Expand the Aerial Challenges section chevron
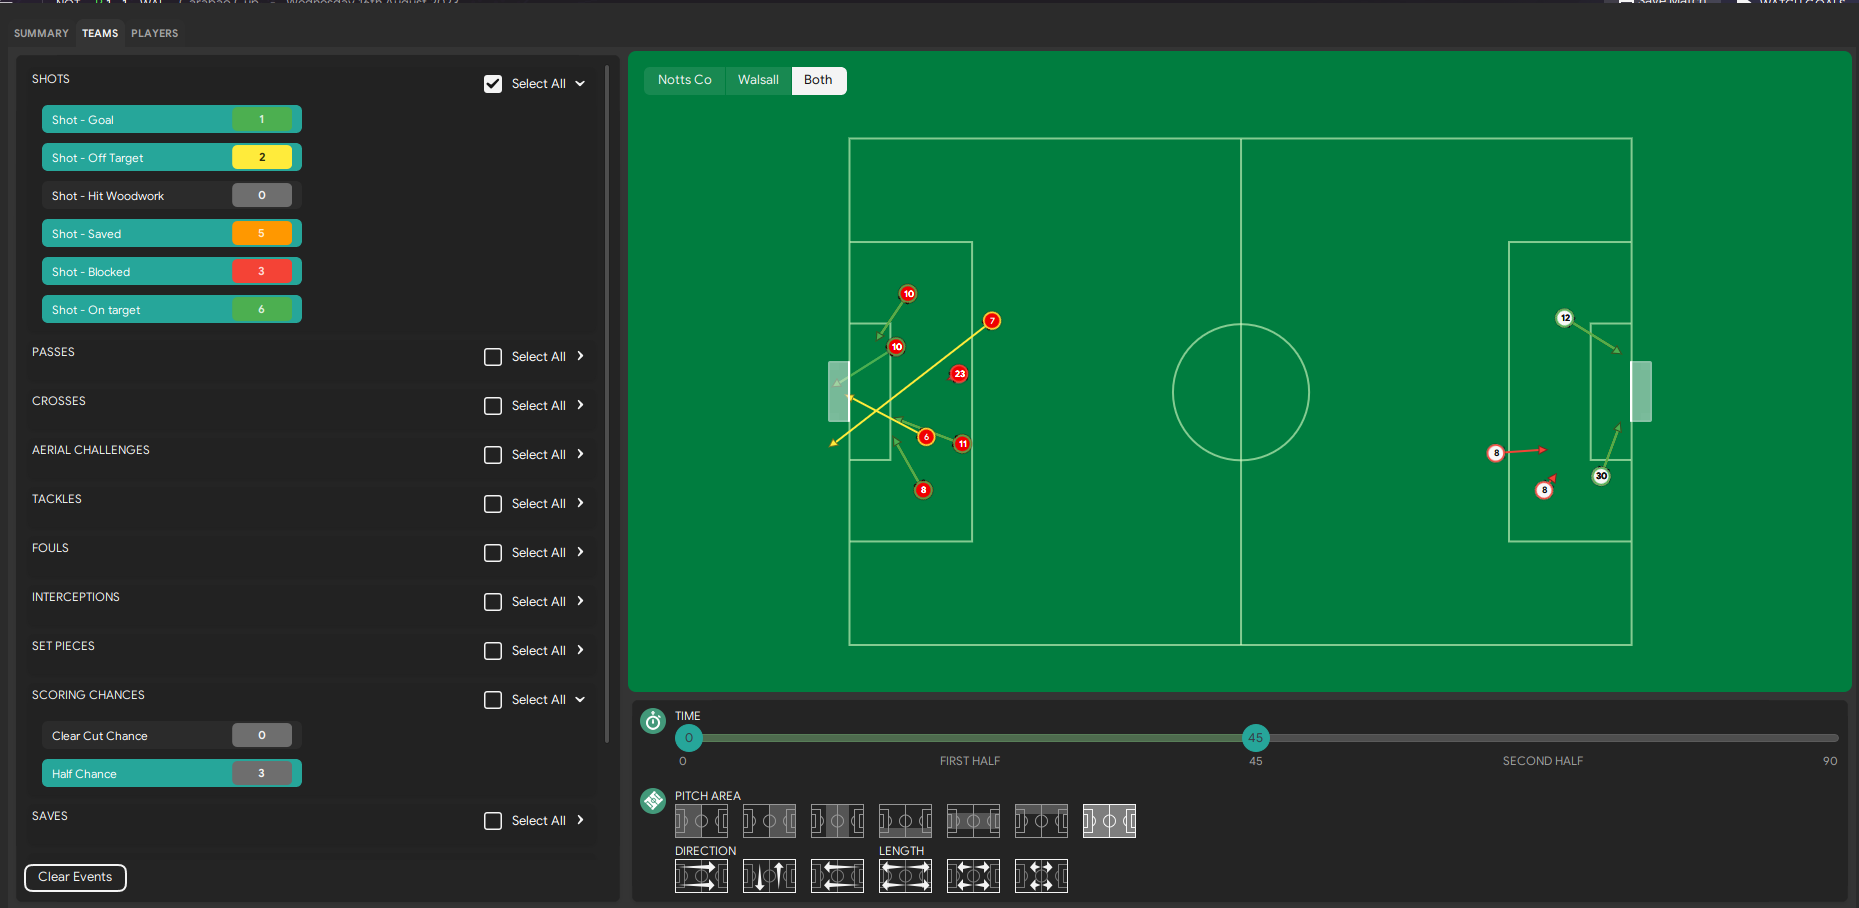 tap(580, 454)
